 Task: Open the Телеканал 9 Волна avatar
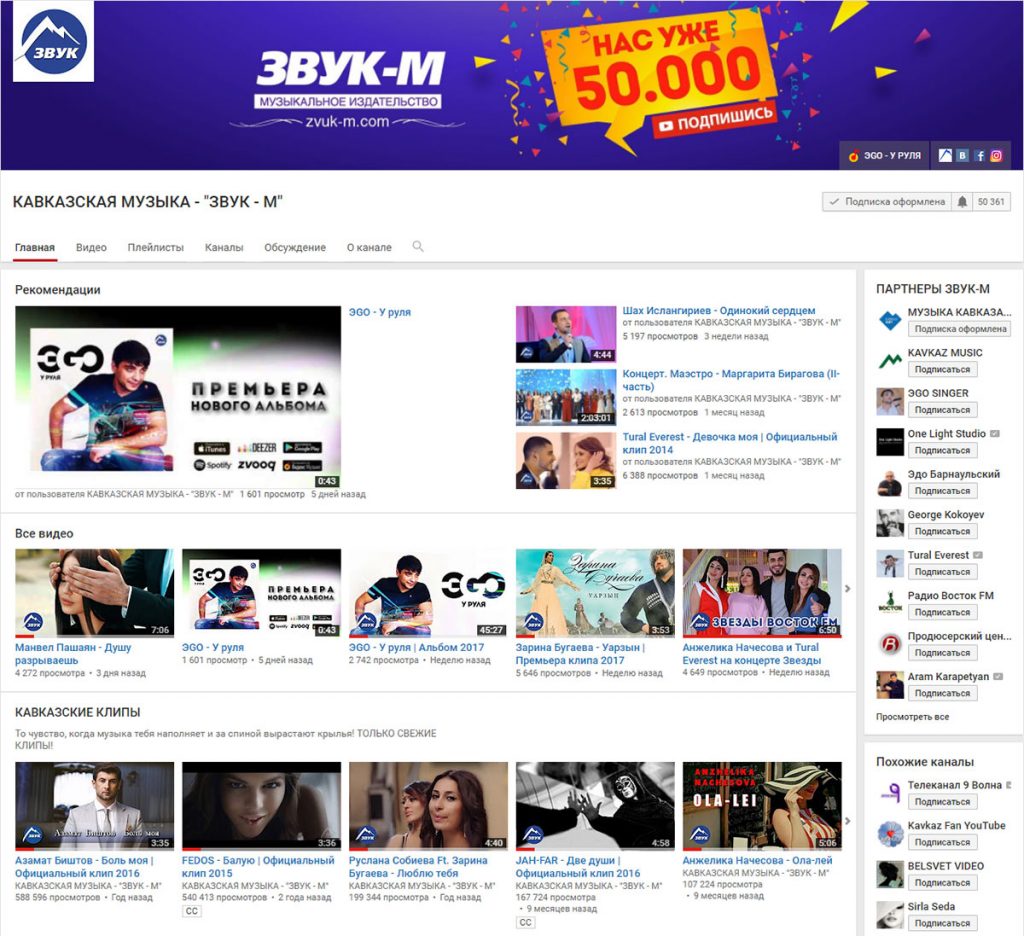coord(890,793)
